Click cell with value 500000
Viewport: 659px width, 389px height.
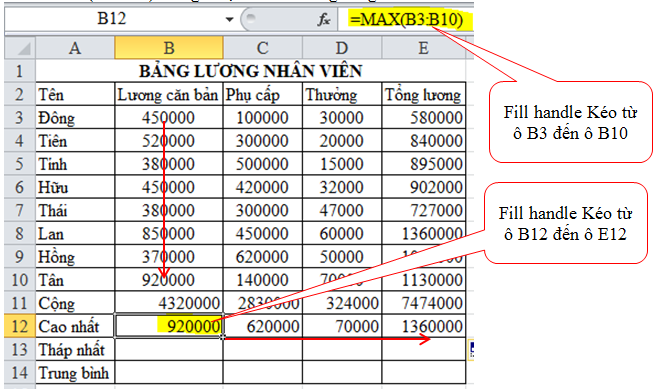coord(262,164)
